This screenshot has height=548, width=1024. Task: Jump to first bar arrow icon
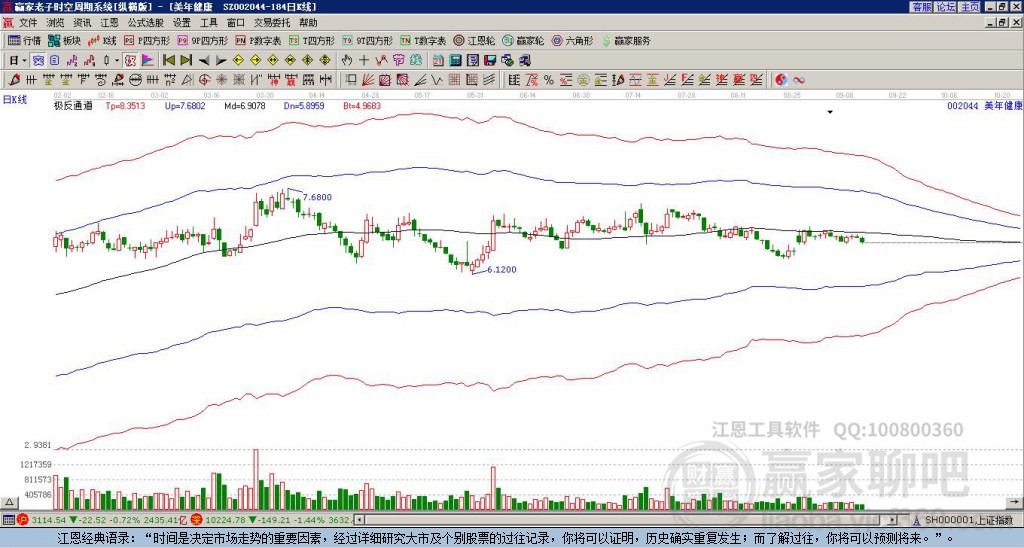click(x=168, y=61)
